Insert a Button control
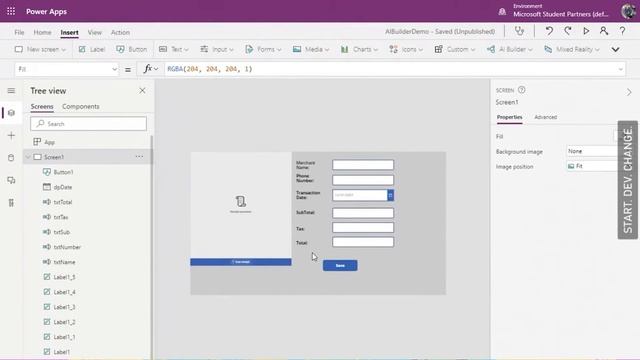The width and height of the screenshot is (640, 360). [x=131, y=49]
